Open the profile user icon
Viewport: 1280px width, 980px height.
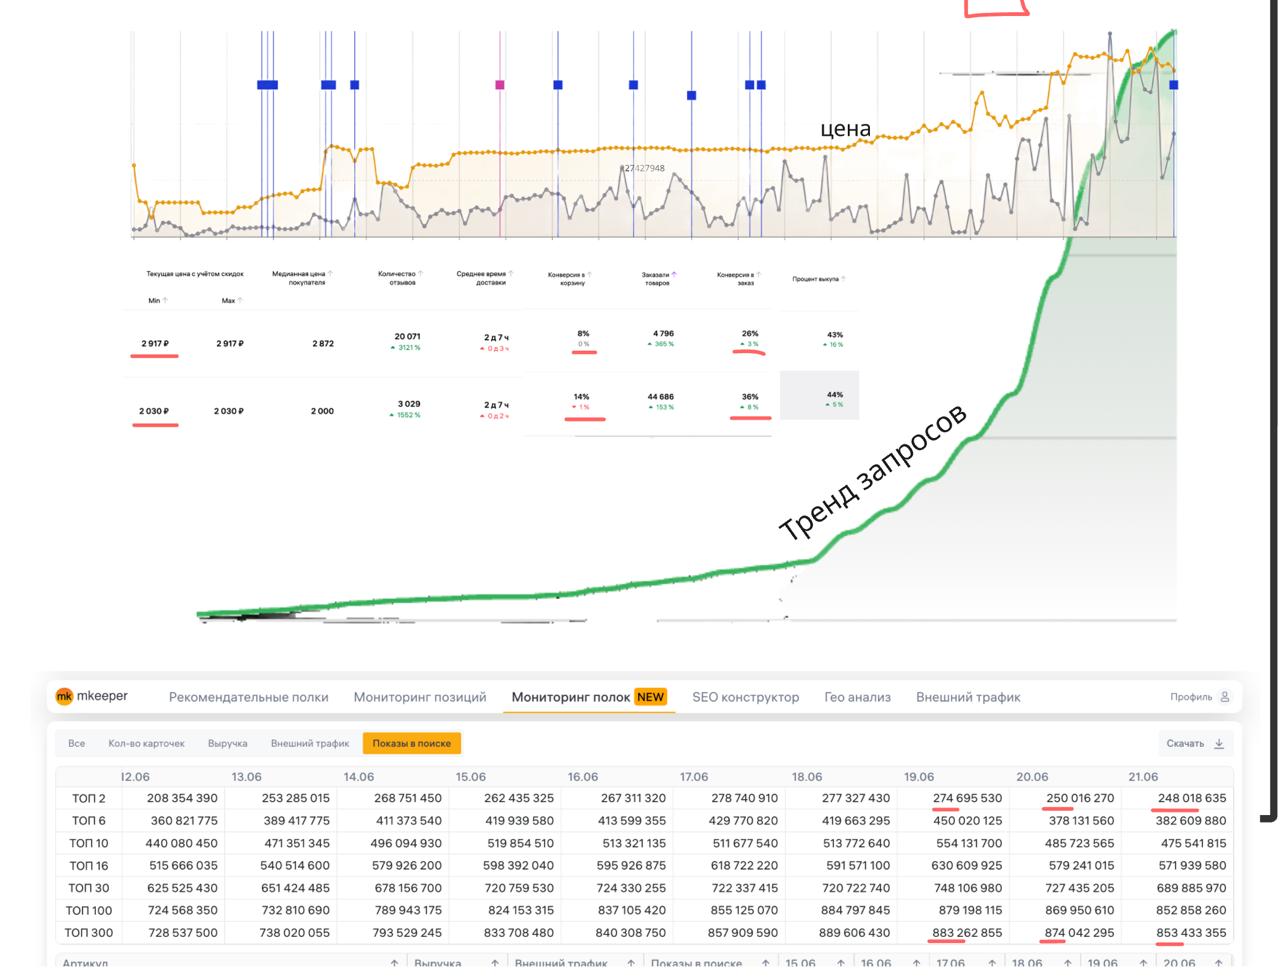point(1224,697)
